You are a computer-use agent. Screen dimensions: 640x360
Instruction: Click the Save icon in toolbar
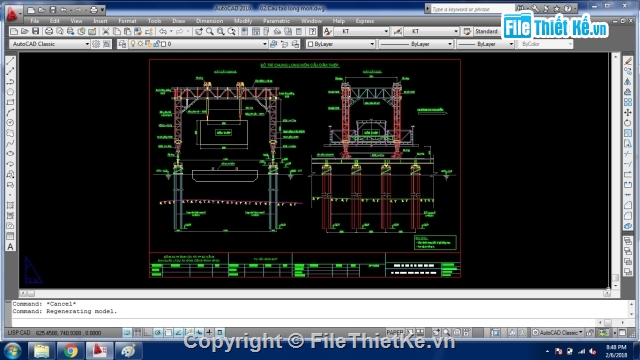click(36, 31)
